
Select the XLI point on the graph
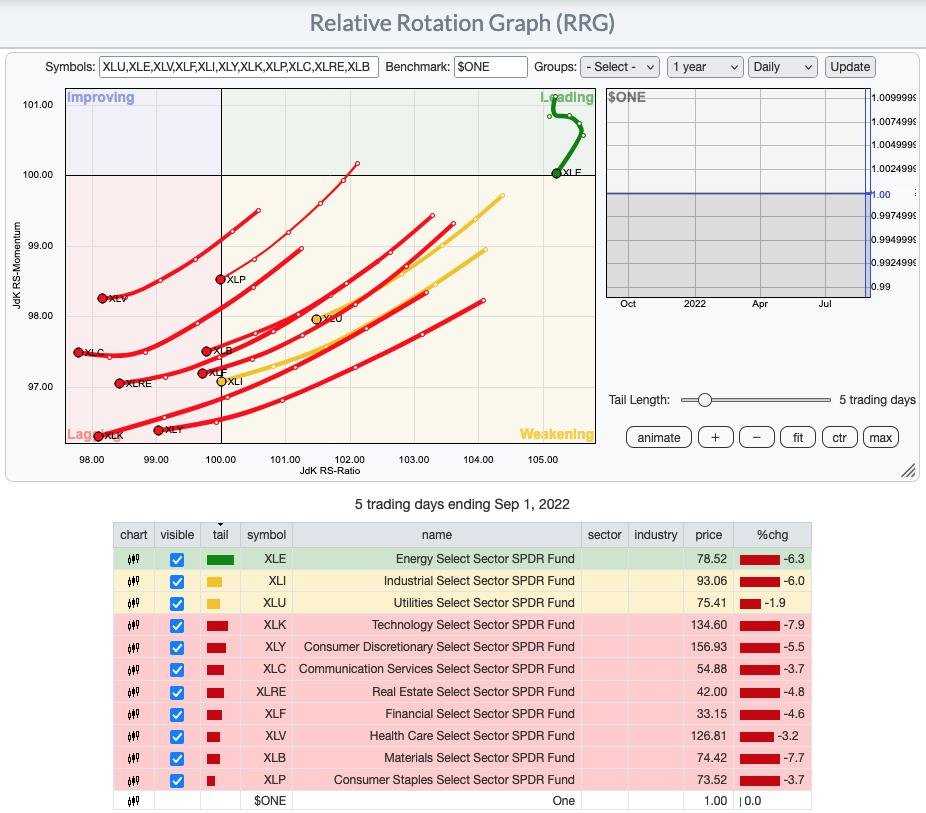pos(221,381)
